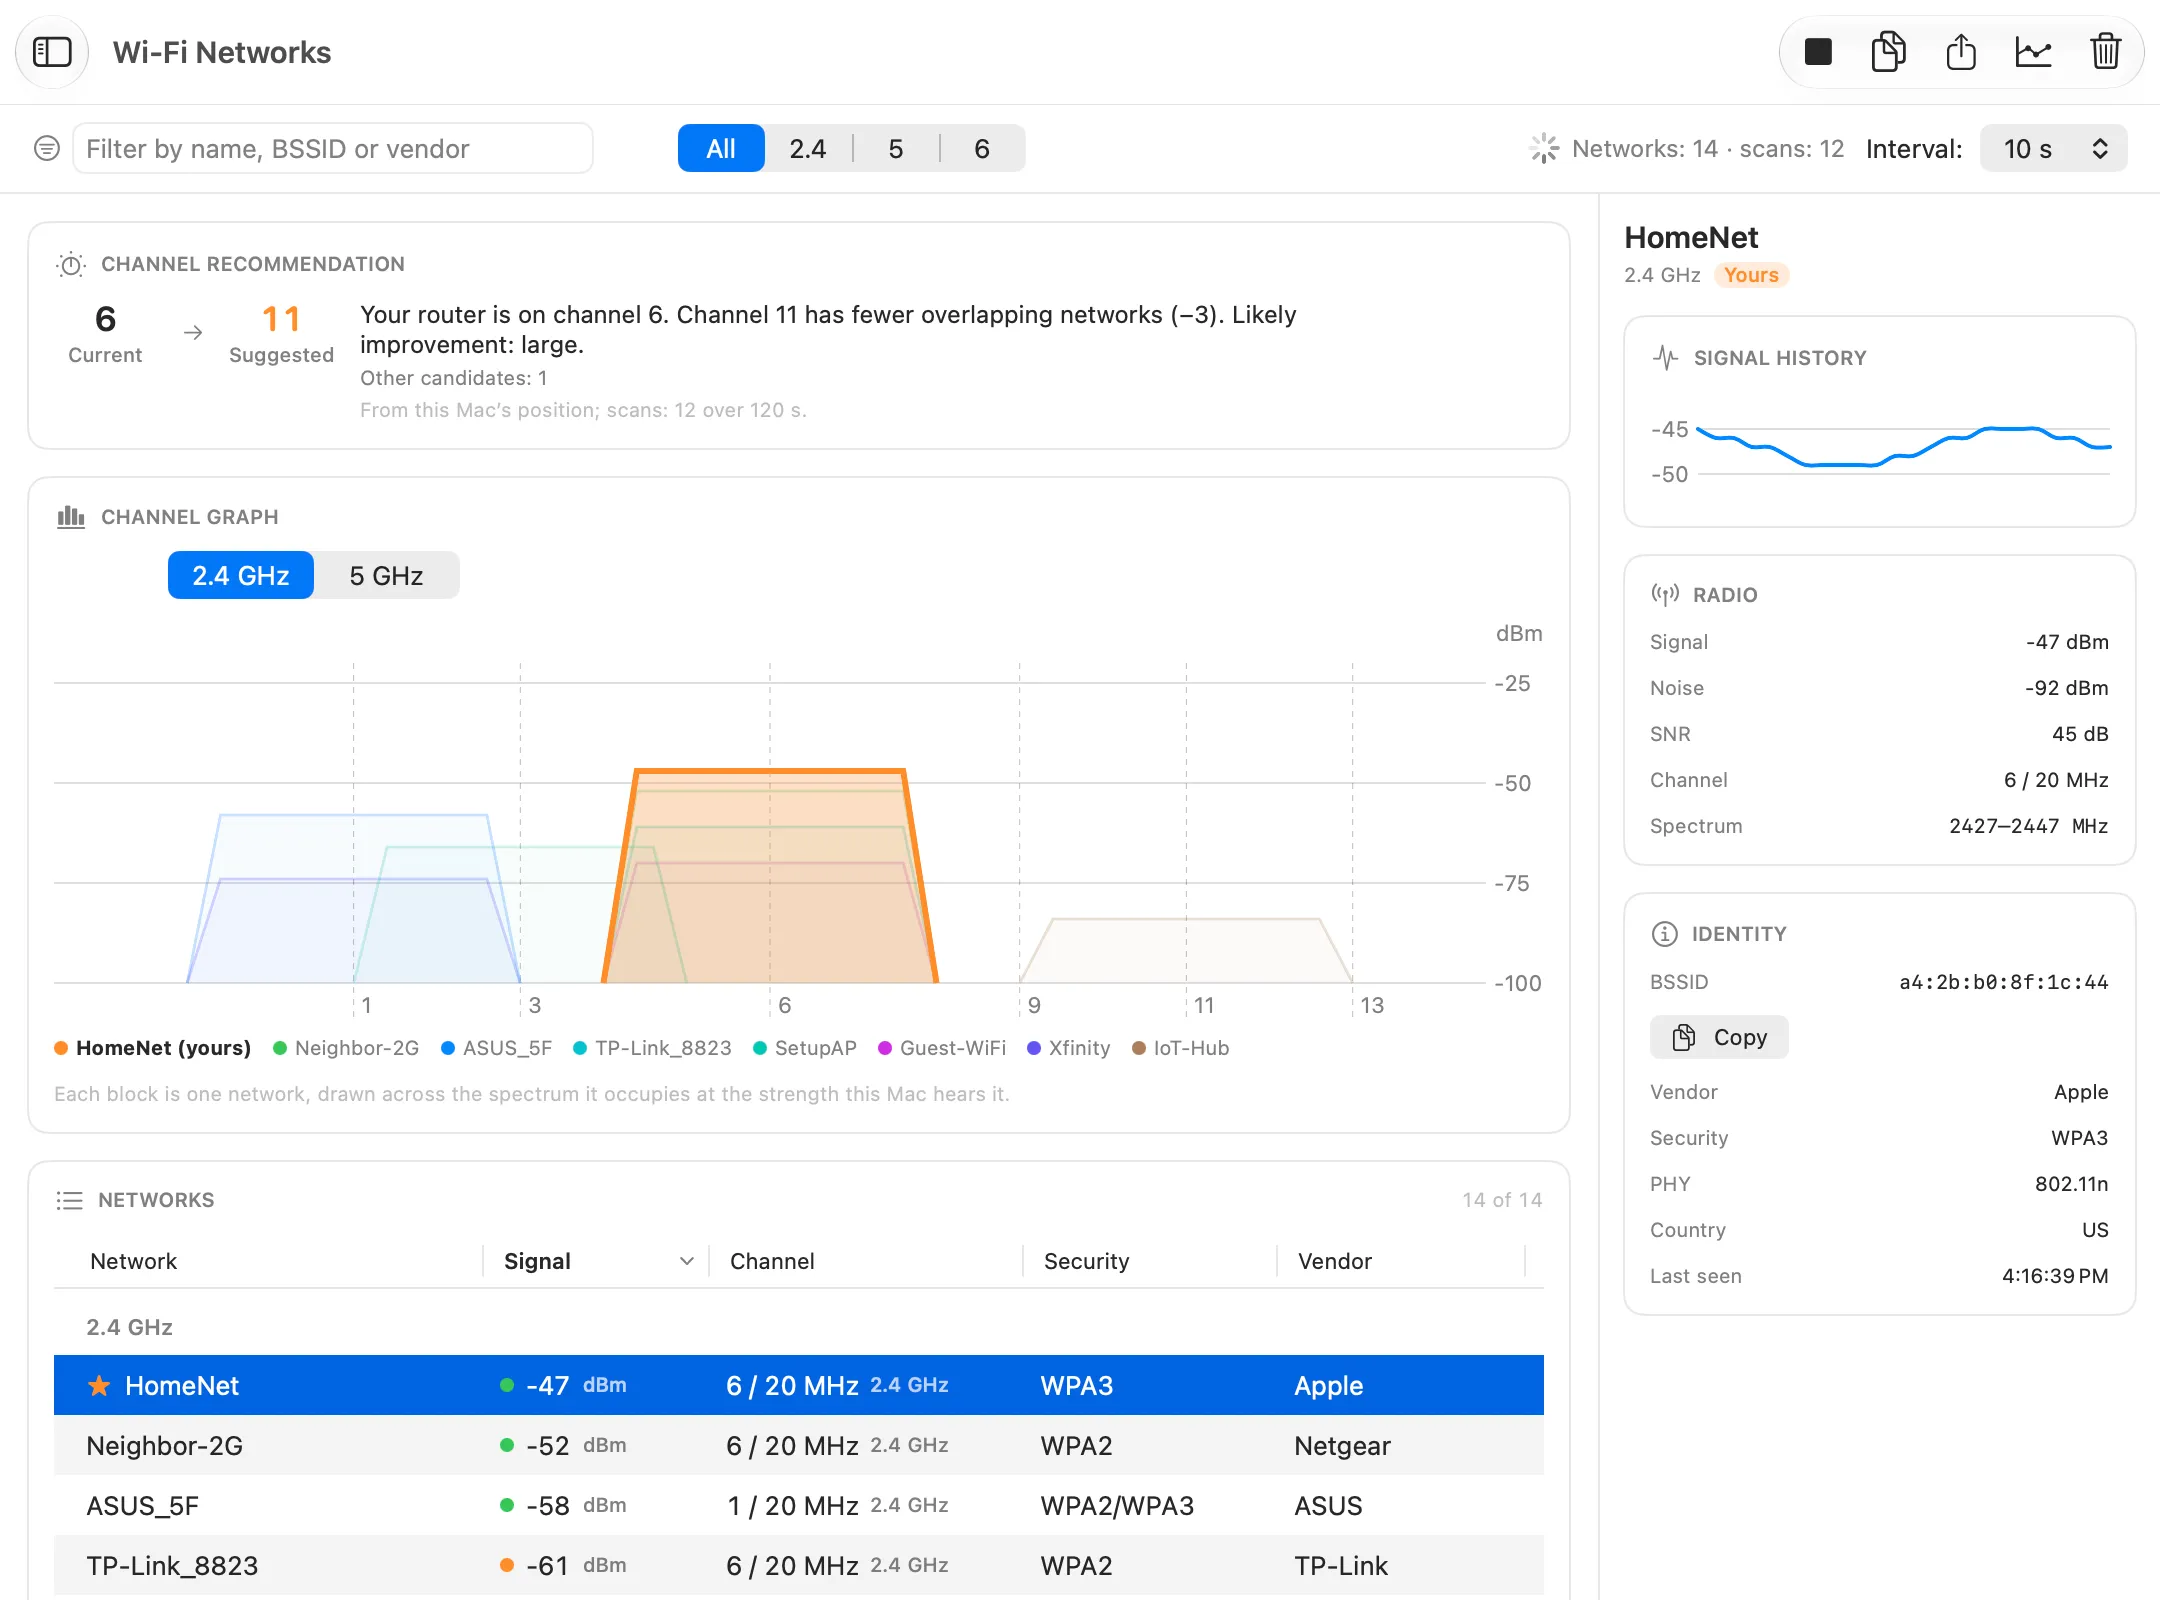The image size is (2160, 1600).
Task: Click the suggested channel 11 number
Action: pos(281,319)
